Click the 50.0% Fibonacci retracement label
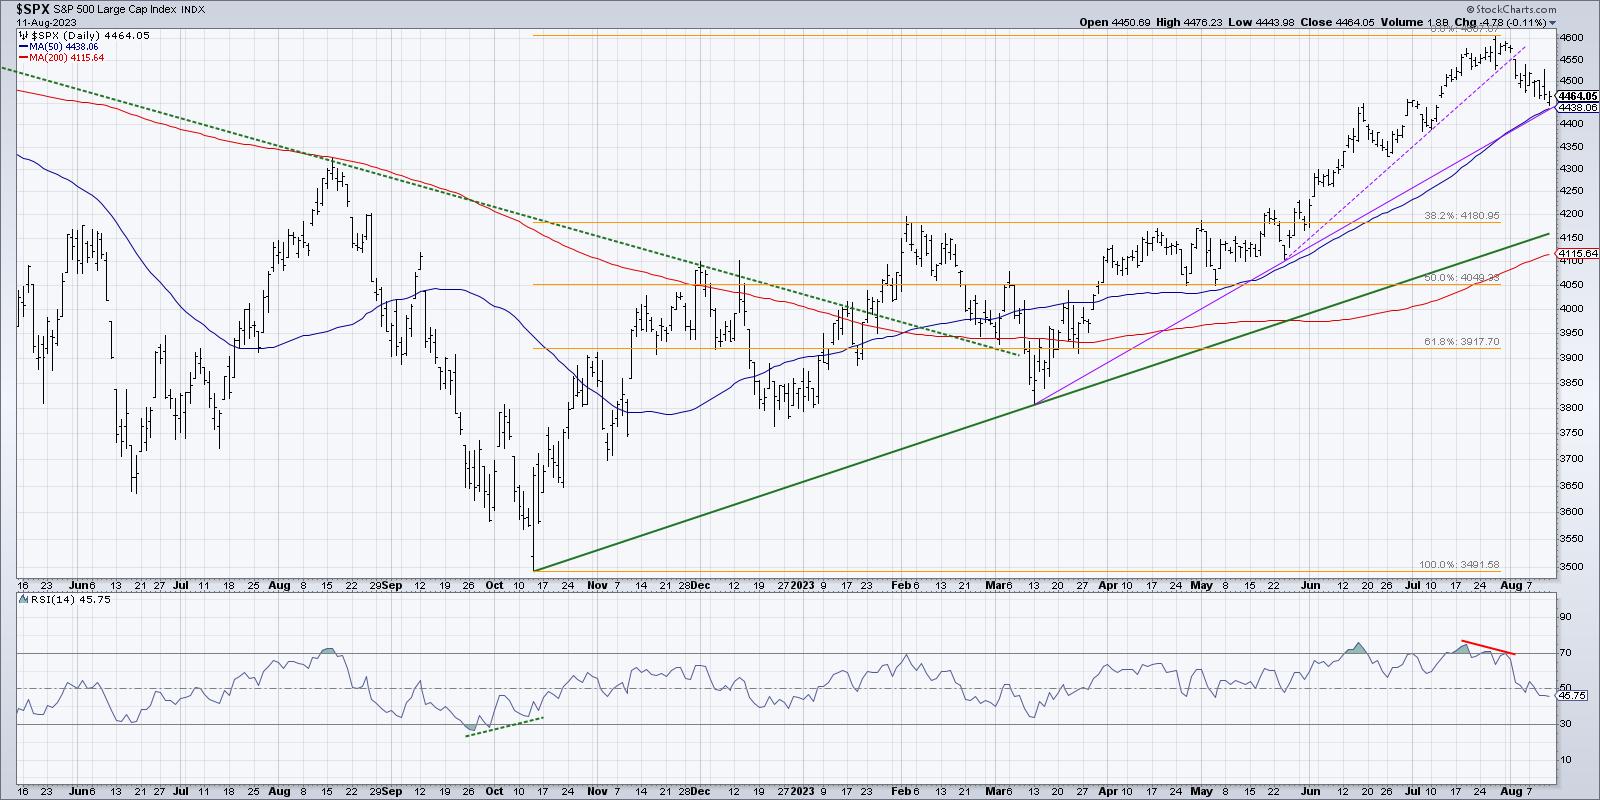 point(1460,277)
